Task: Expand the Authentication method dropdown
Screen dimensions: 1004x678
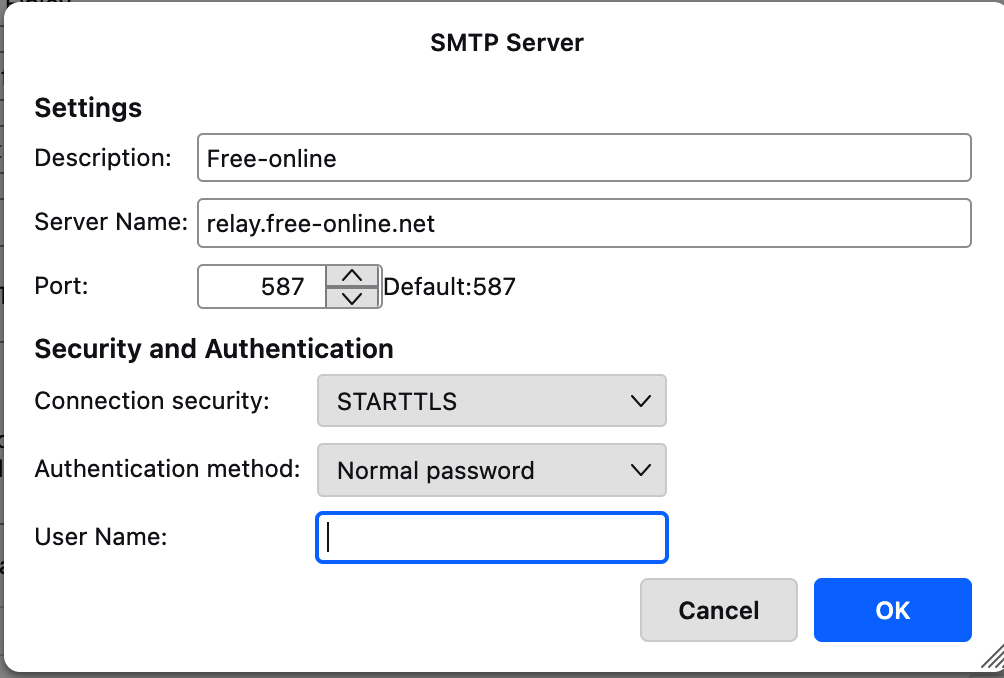Action: click(x=491, y=470)
